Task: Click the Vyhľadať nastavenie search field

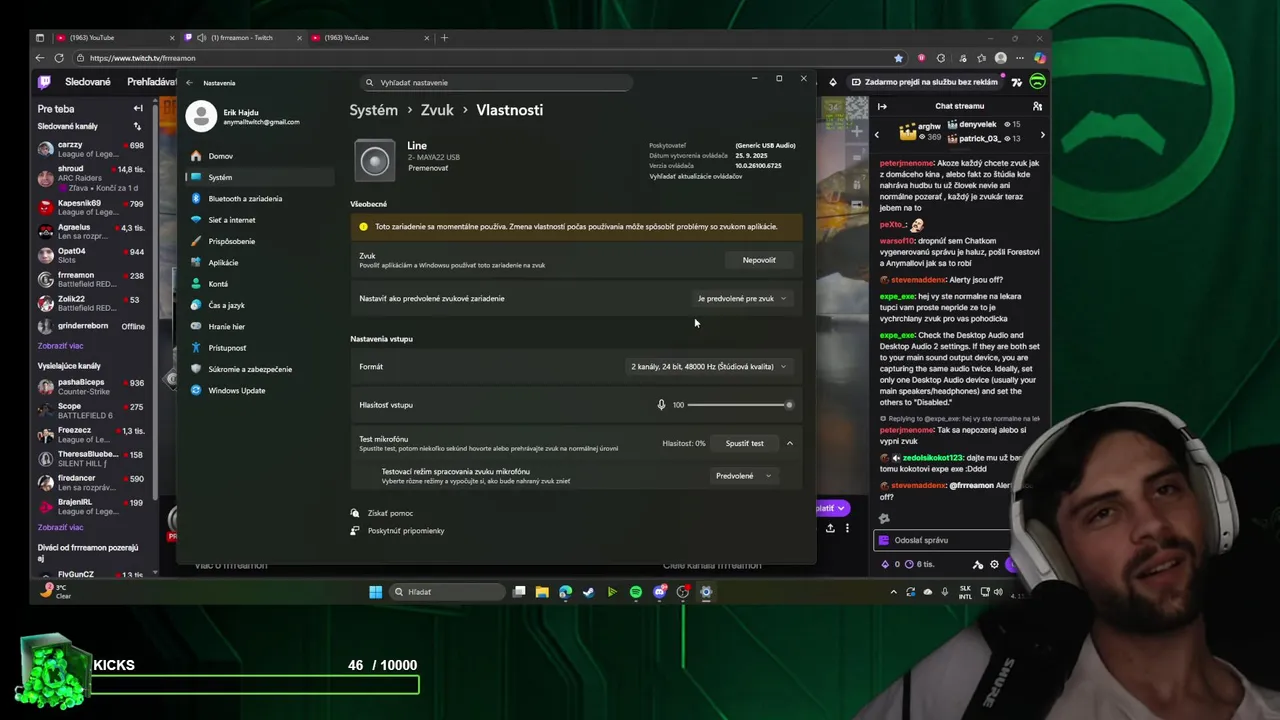Action: (x=496, y=83)
